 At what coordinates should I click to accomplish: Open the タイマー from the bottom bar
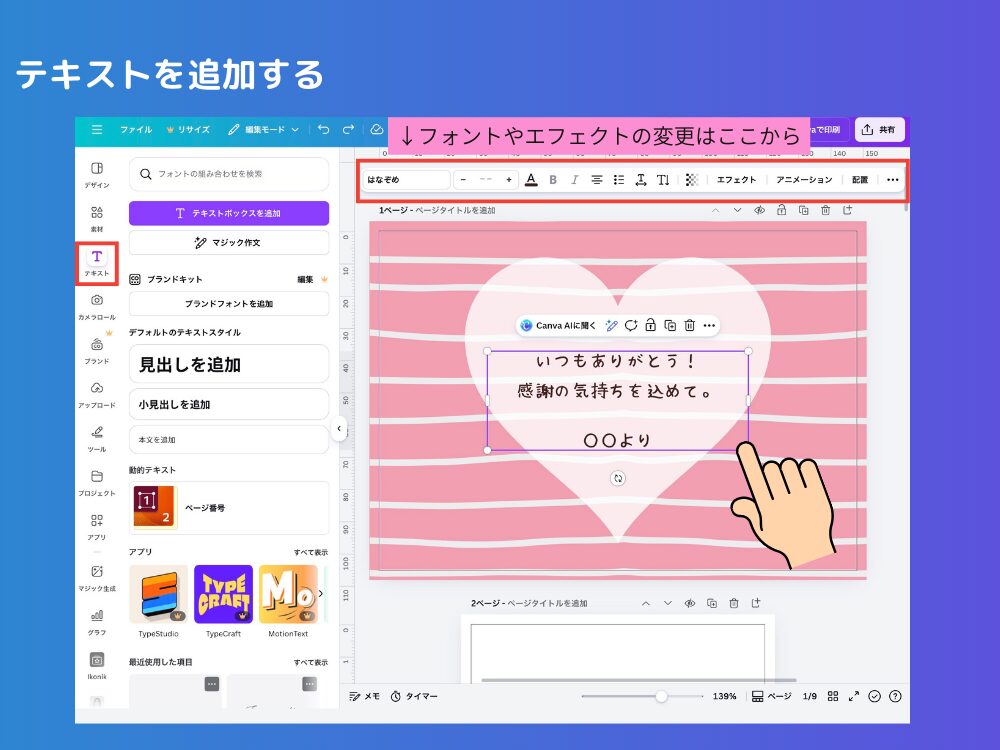click(414, 696)
